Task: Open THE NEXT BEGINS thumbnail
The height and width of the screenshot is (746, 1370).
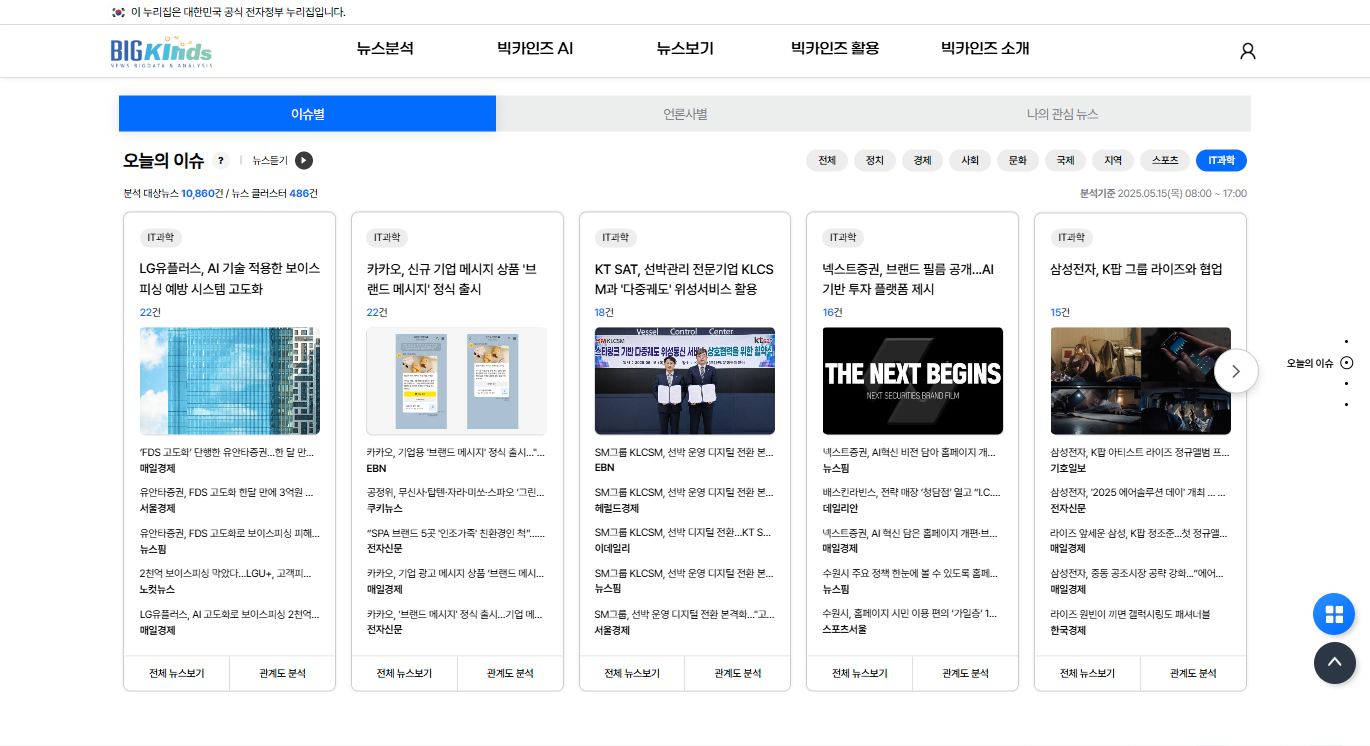Action: (913, 381)
